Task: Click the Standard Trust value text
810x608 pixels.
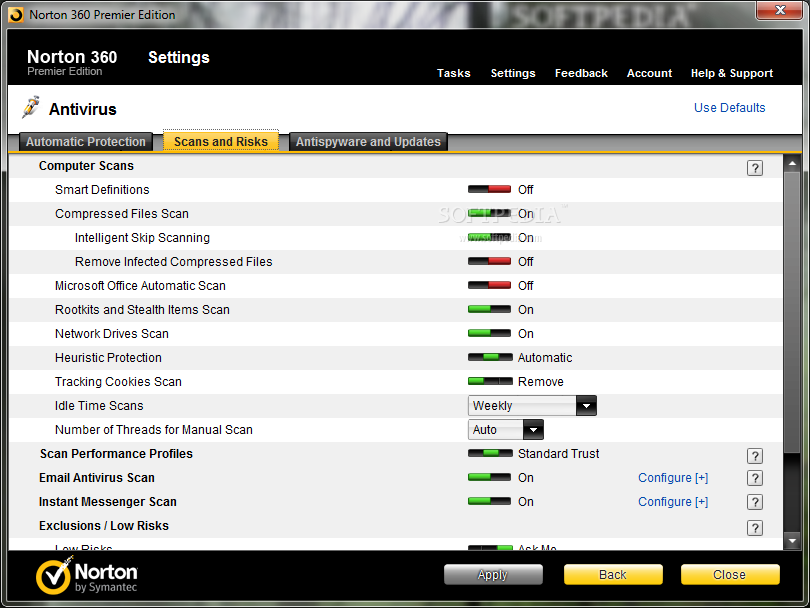Action: click(x=558, y=454)
